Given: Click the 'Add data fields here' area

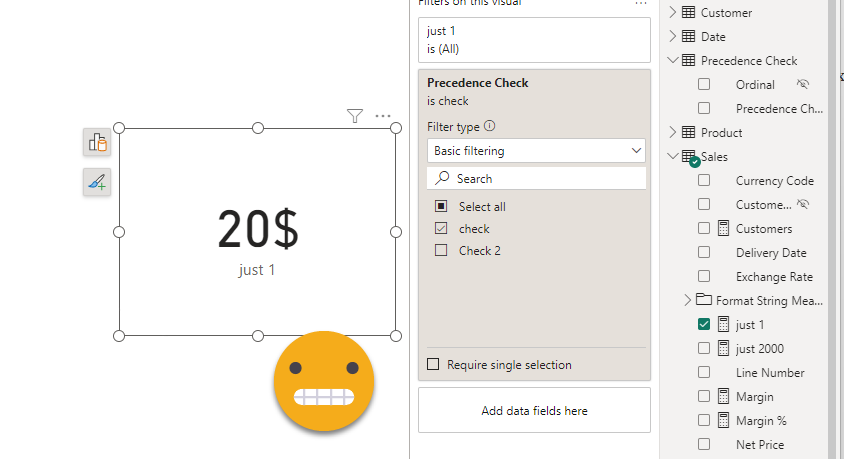Looking at the screenshot, I should (x=534, y=411).
